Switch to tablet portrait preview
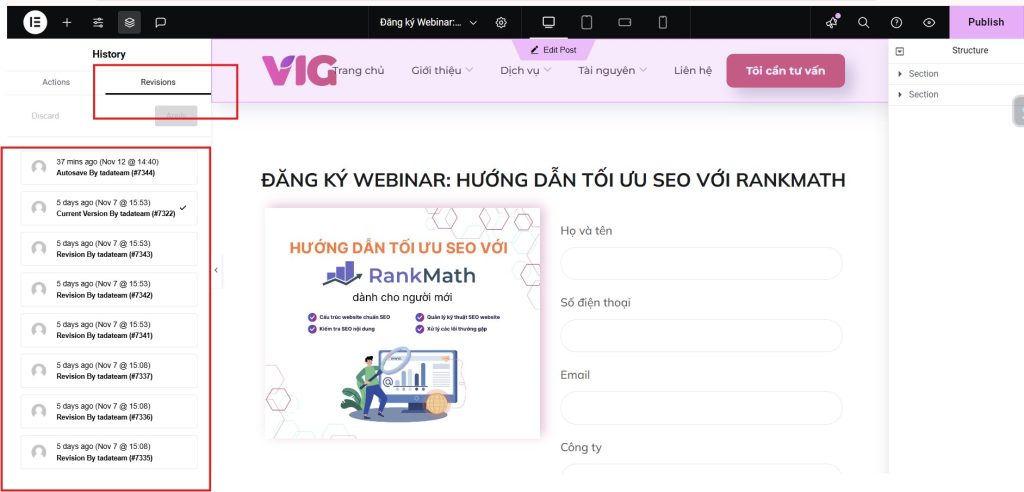The height and width of the screenshot is (492, 1024). pyautogui.click(x=586, y=22)
